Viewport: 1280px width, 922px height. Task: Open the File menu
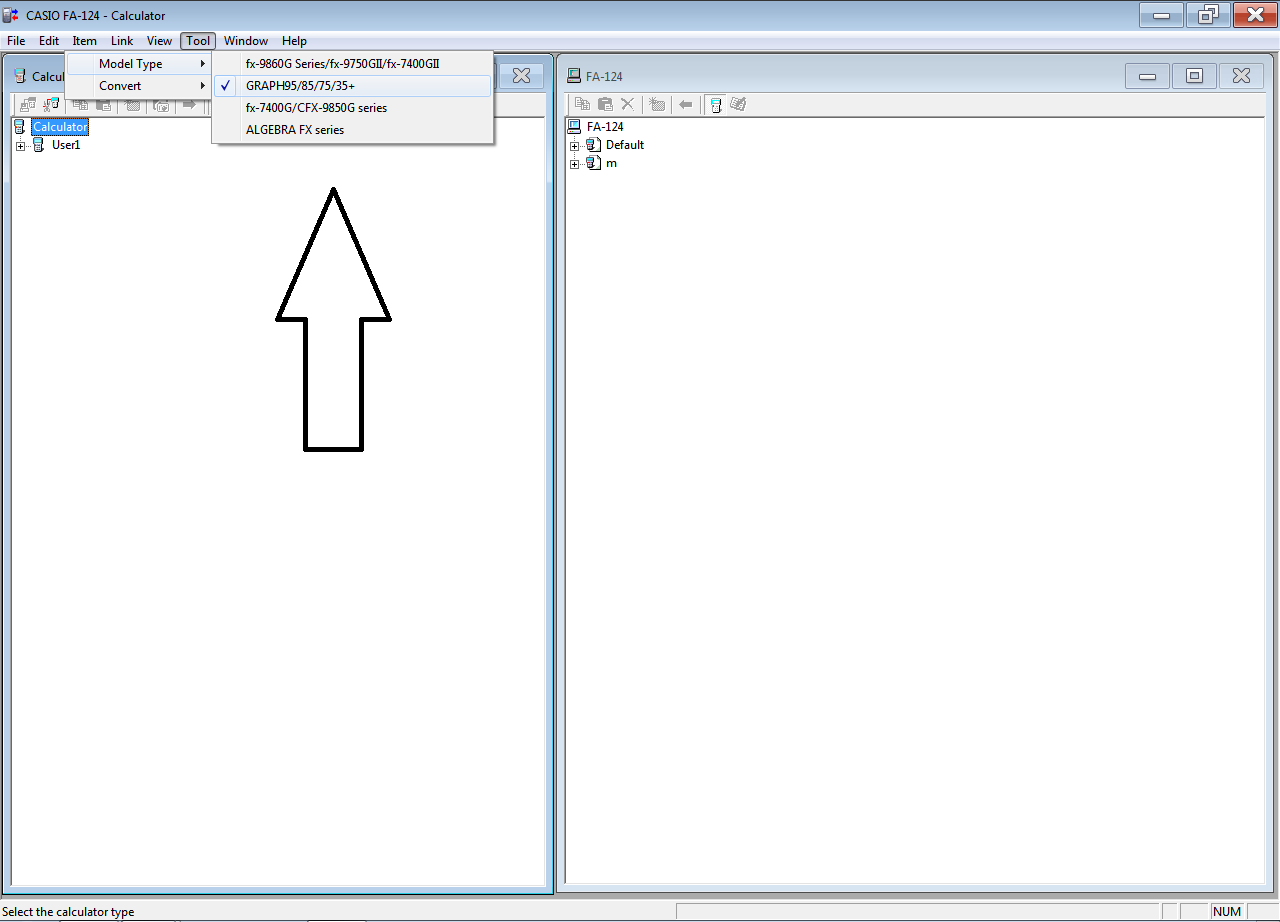pyautogui.click(x=16, y=41)
